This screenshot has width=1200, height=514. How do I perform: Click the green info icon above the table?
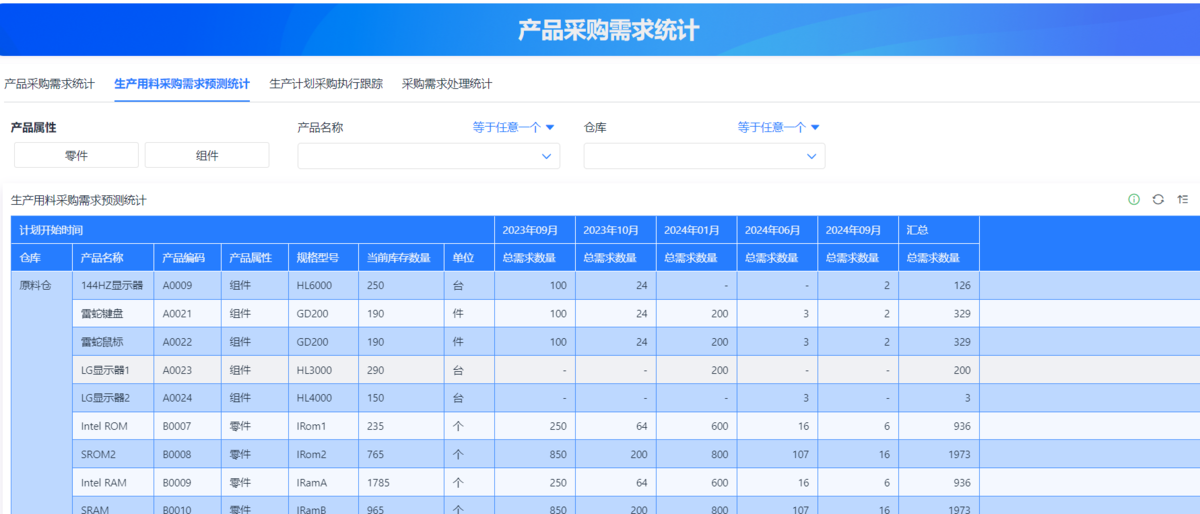coord(1134,200)
